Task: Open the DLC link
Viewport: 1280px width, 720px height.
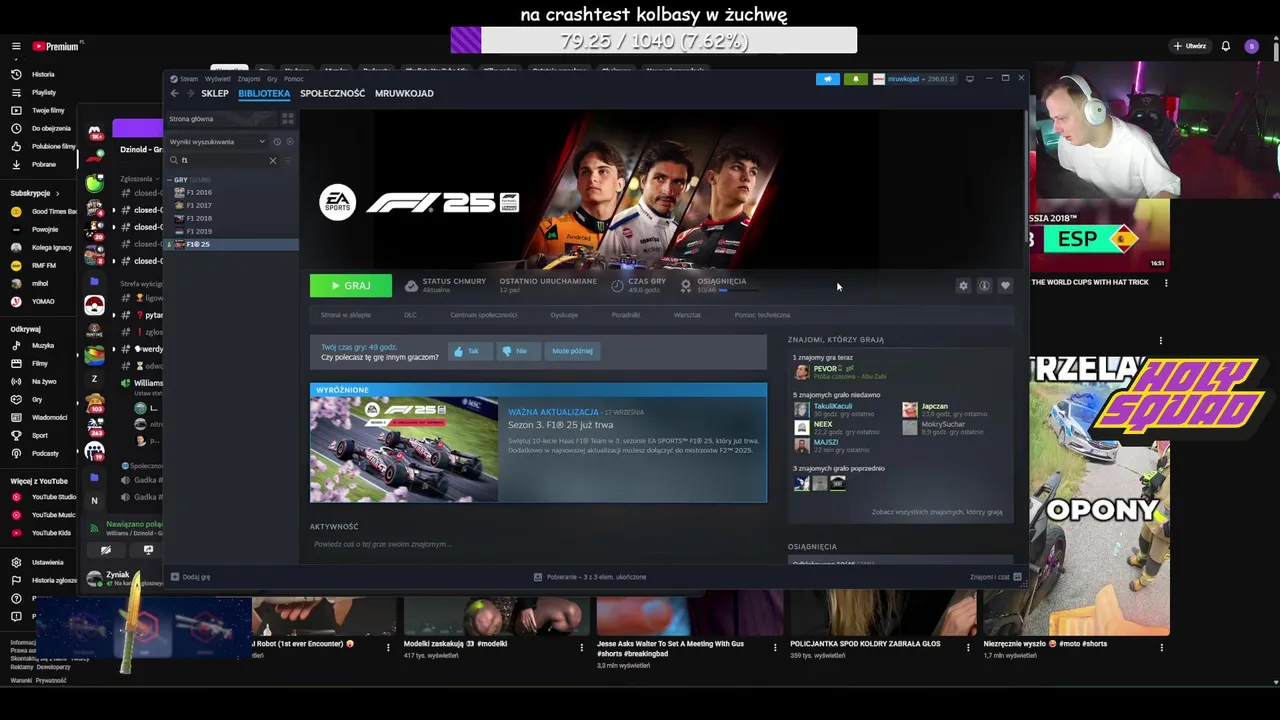Action: tap(410, 315)
